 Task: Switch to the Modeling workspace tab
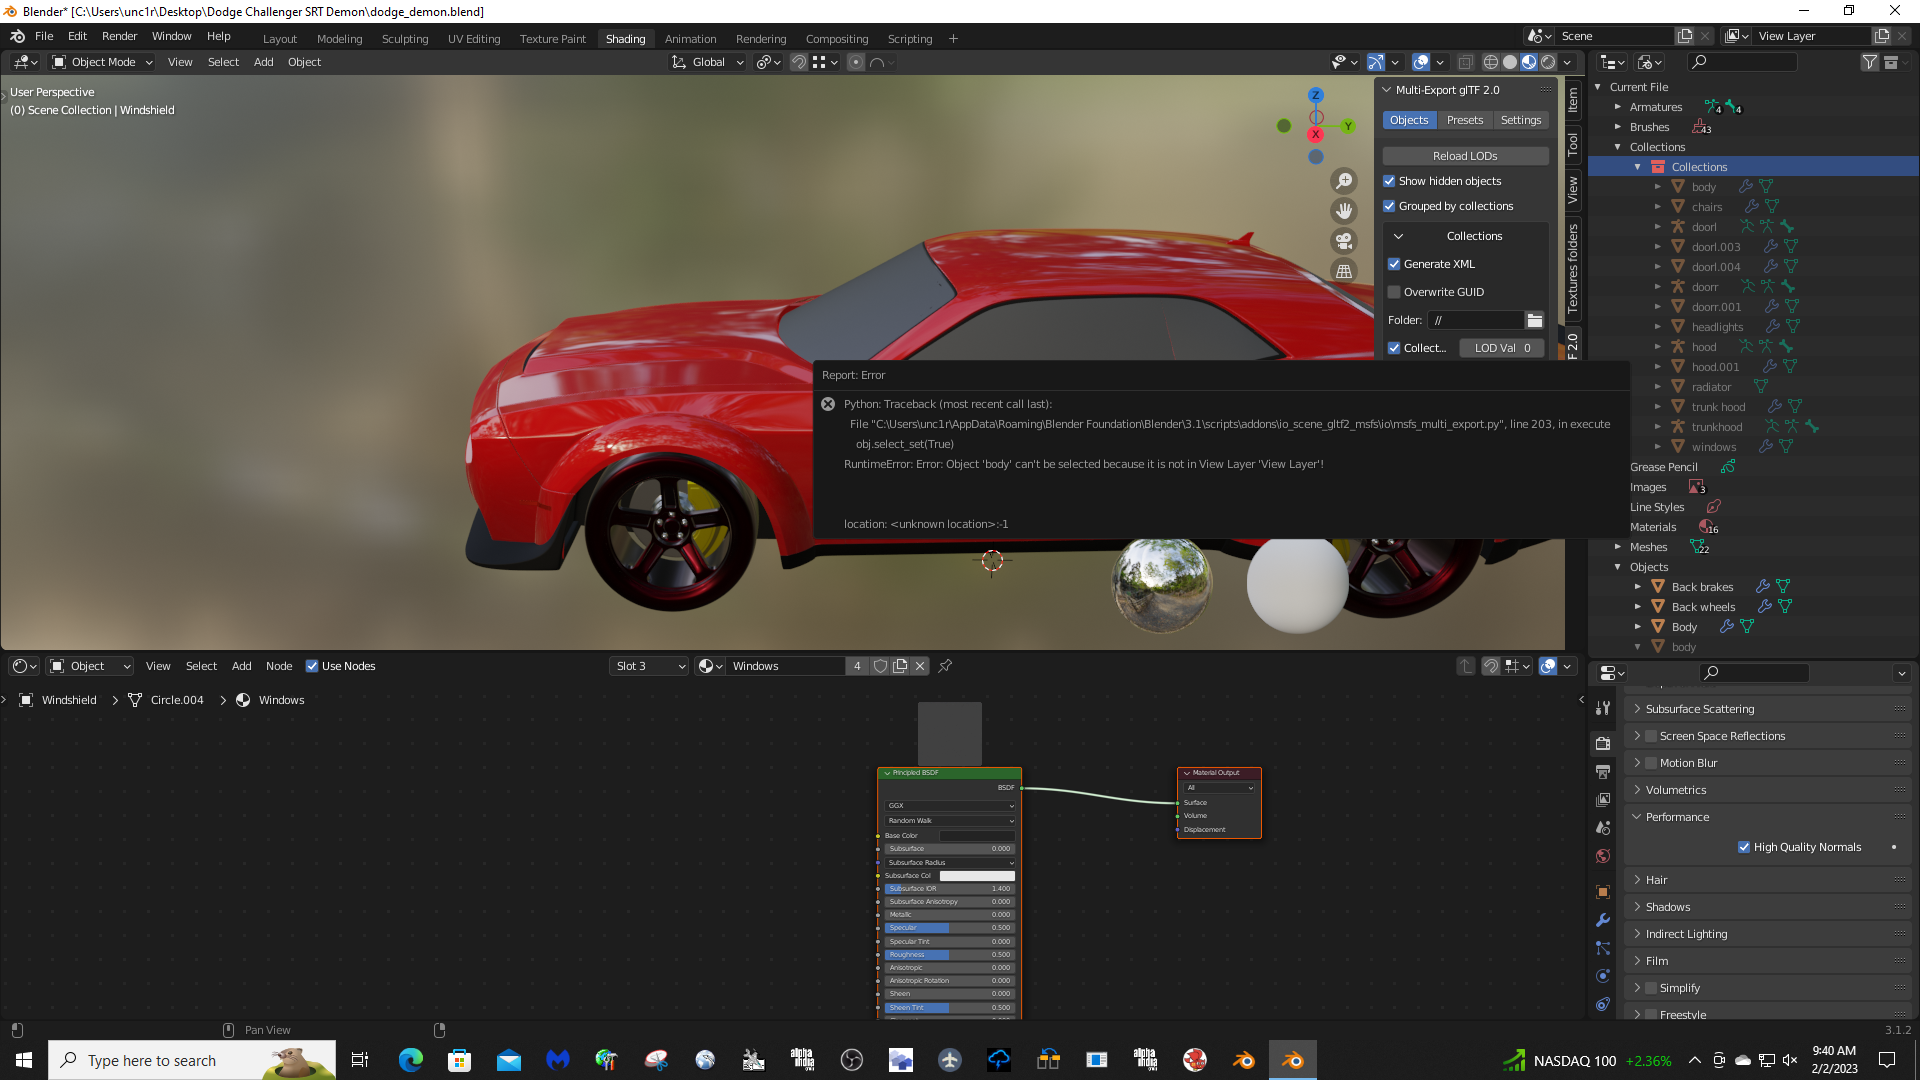pyautogui.click(x=340, y=39)
